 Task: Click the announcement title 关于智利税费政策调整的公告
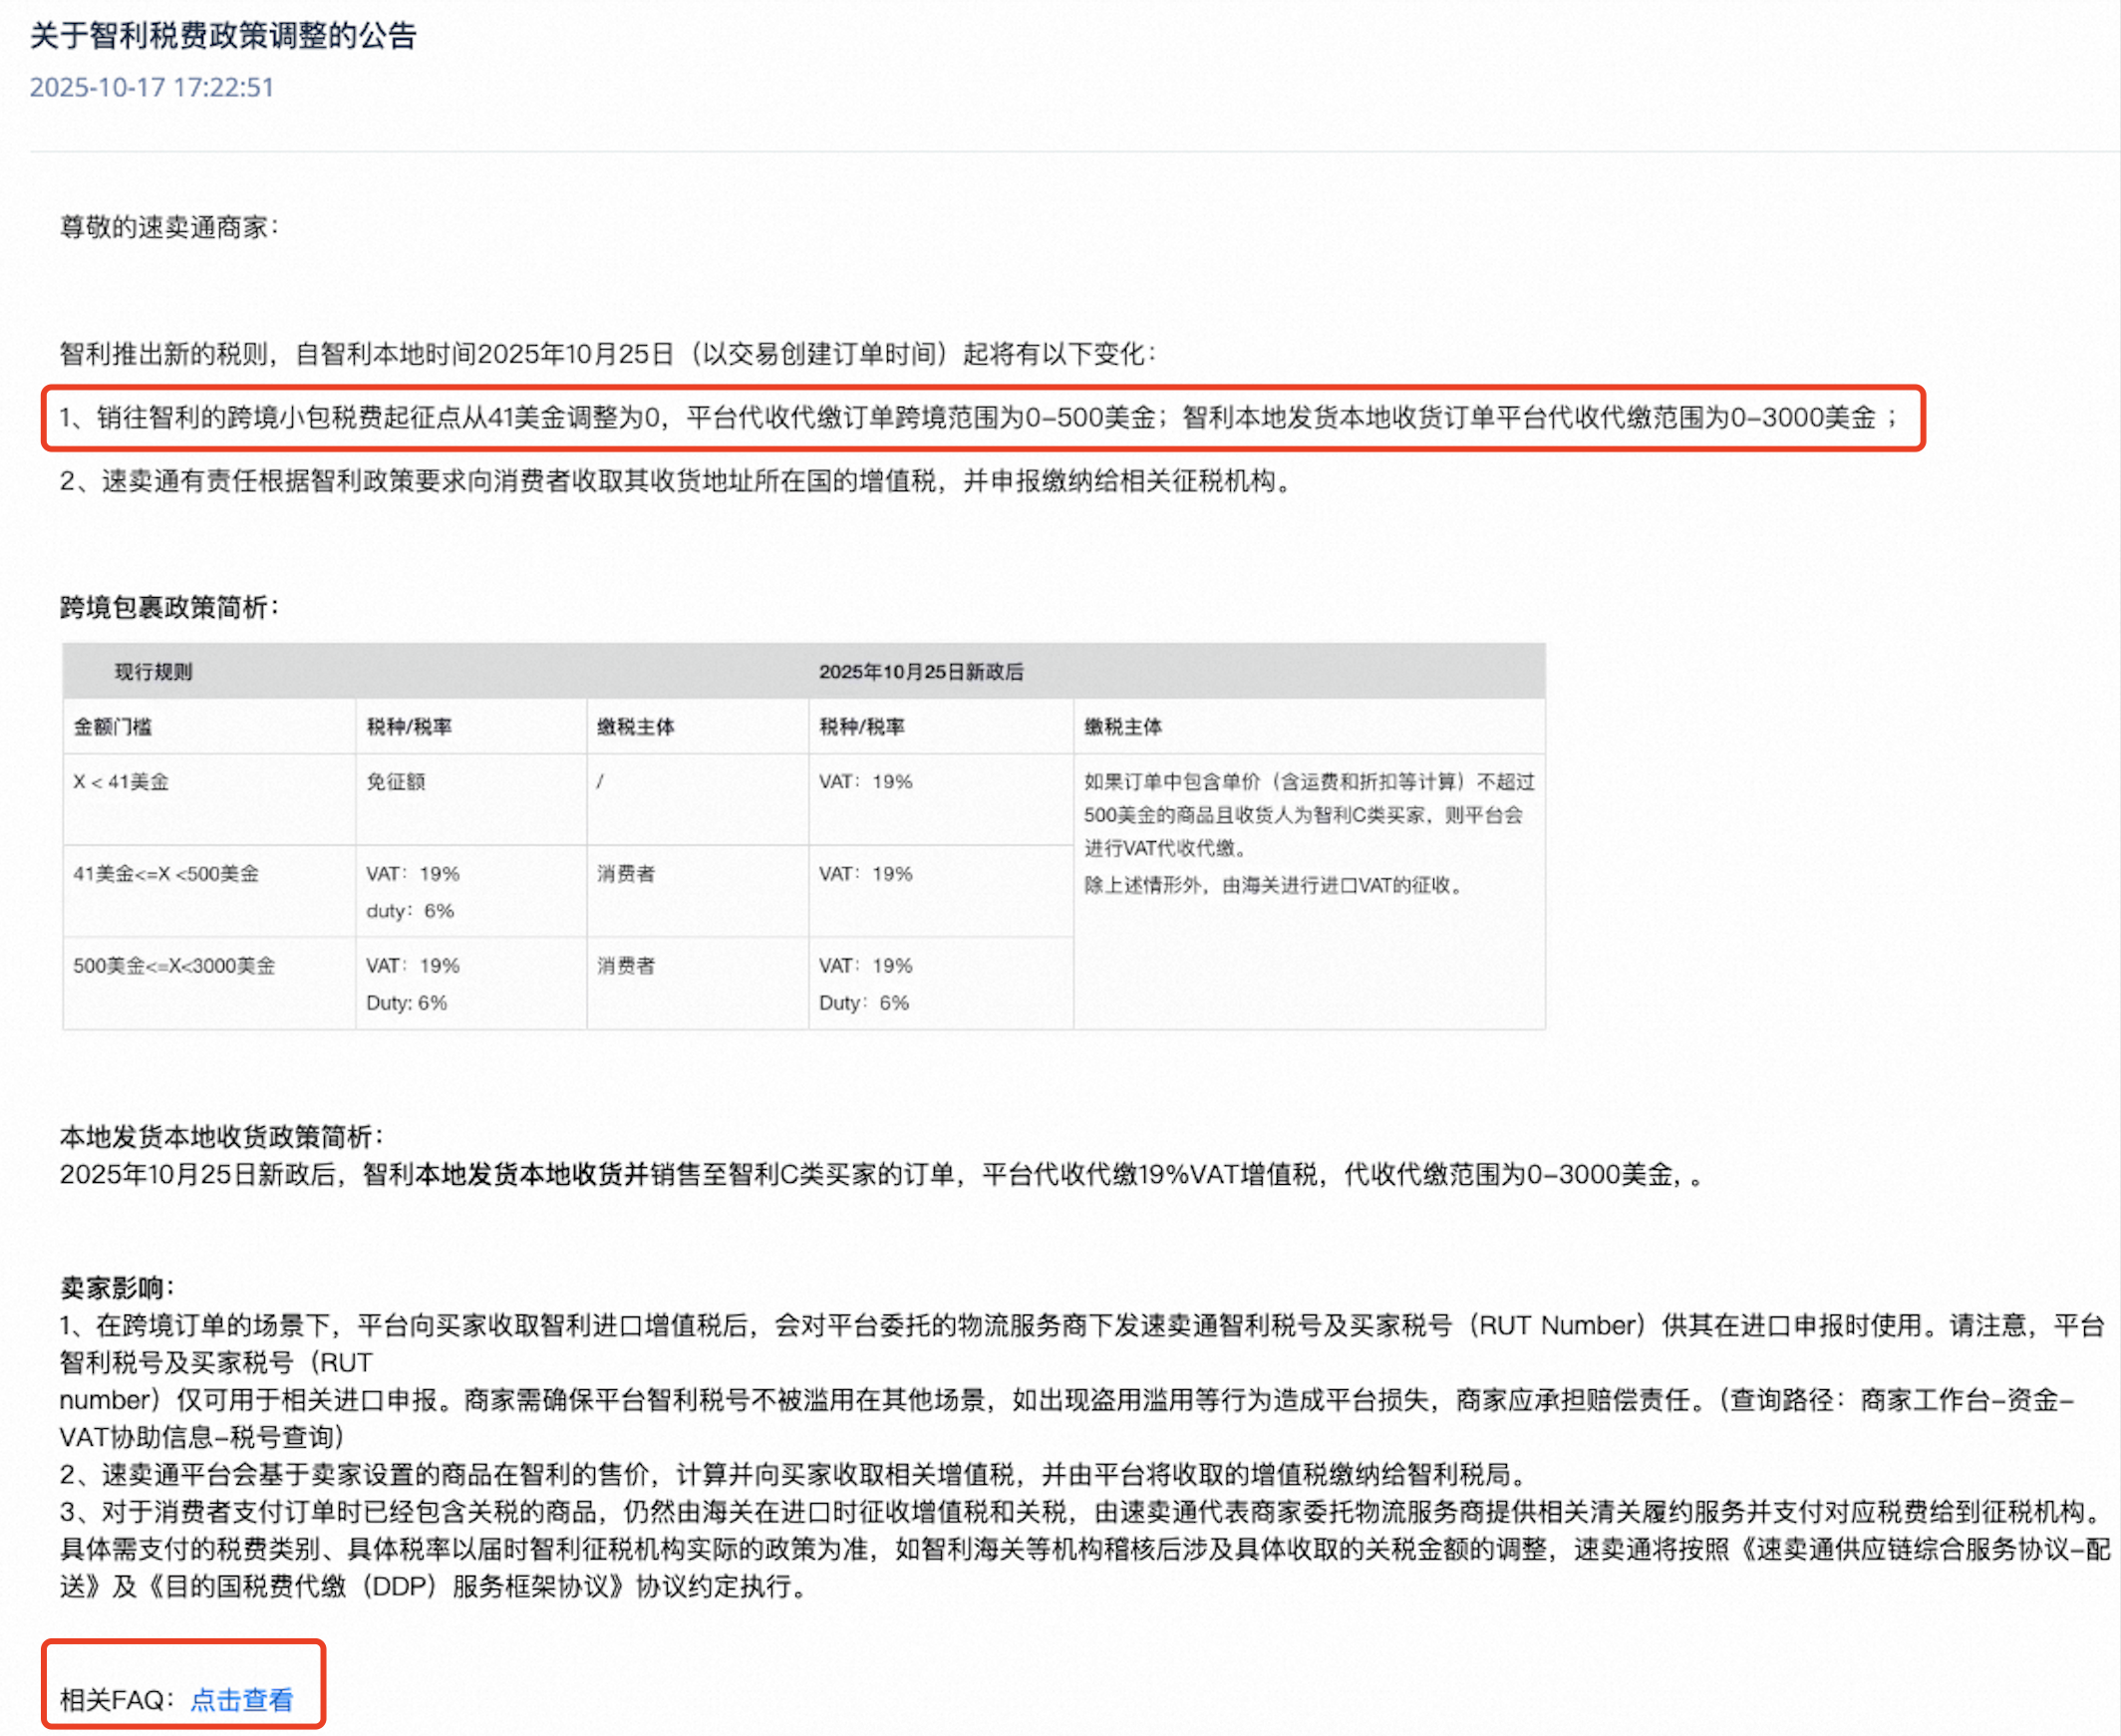224,37
